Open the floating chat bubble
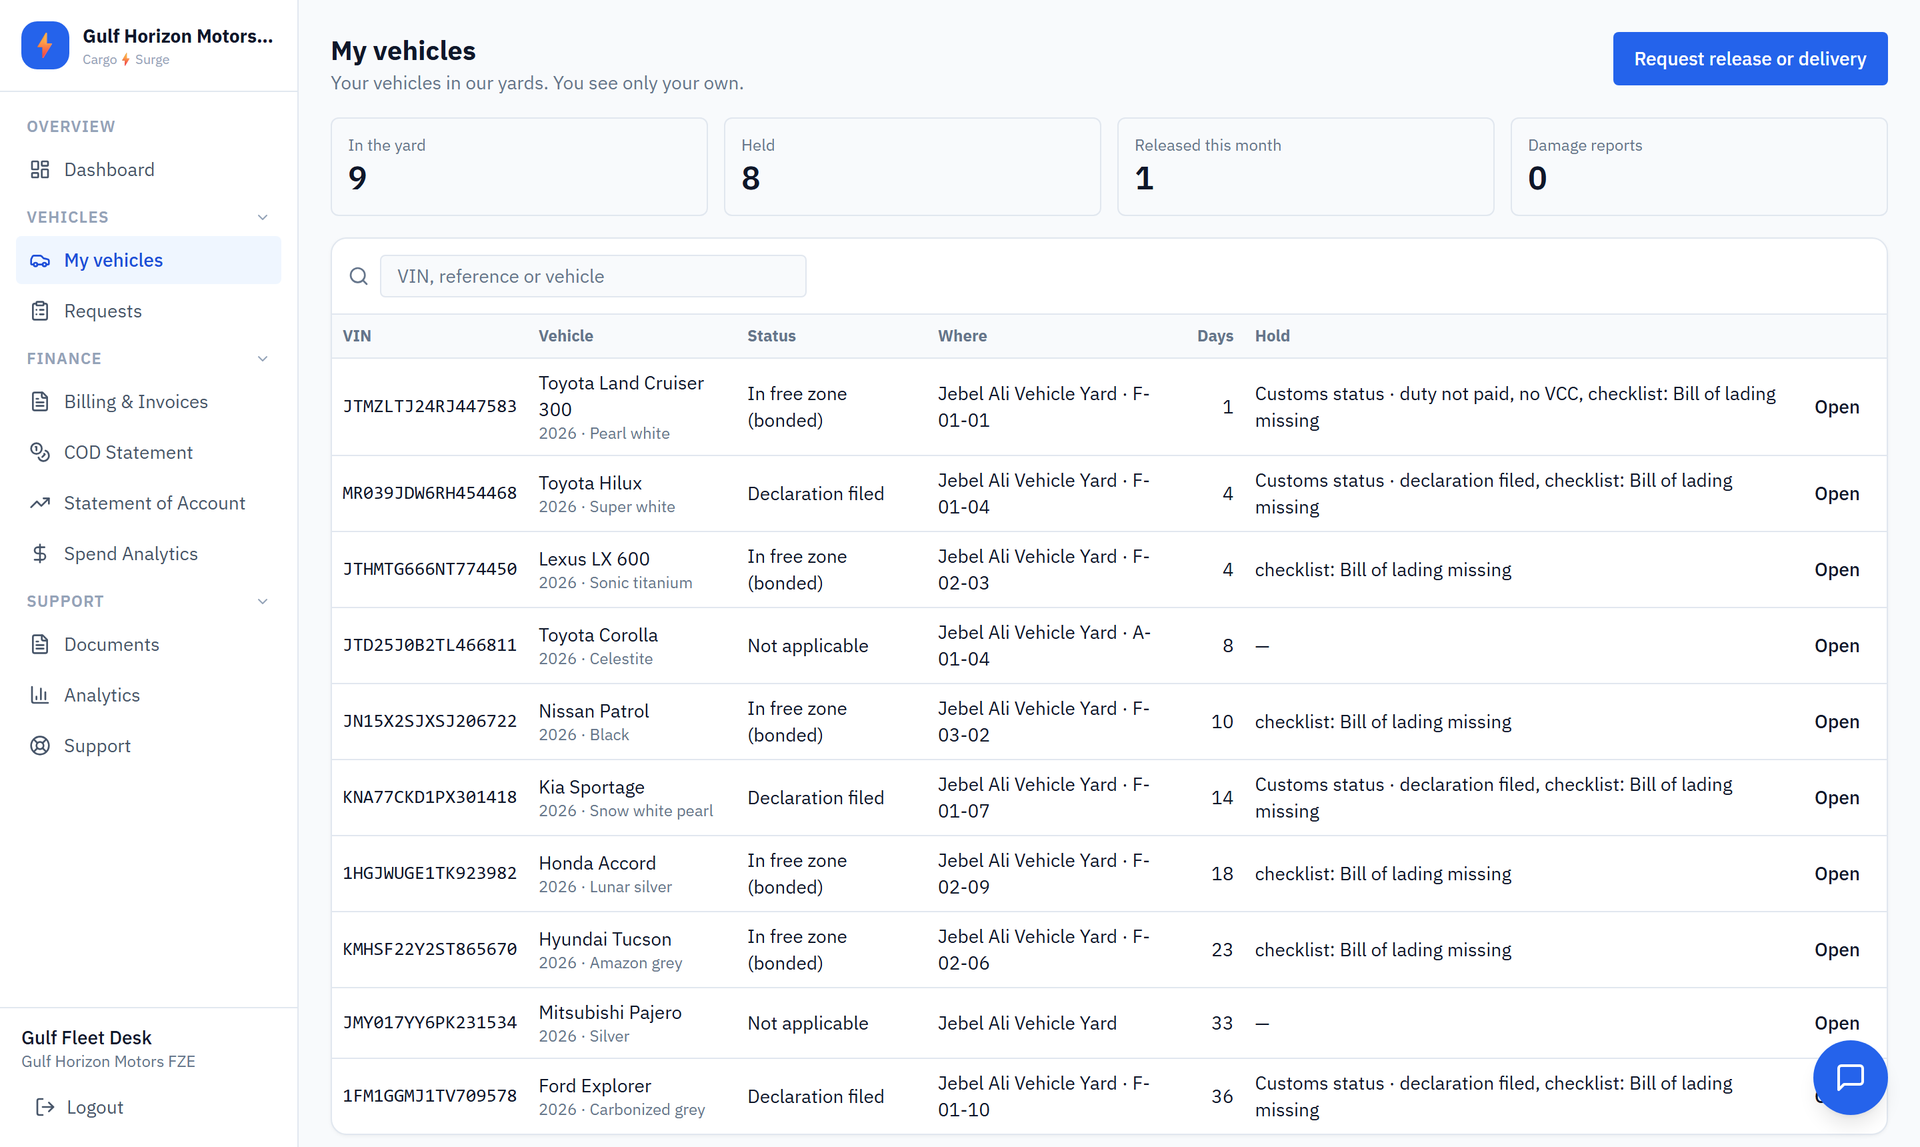The width and height of the screenshot is (1920, 1147). point(1850,1077)
